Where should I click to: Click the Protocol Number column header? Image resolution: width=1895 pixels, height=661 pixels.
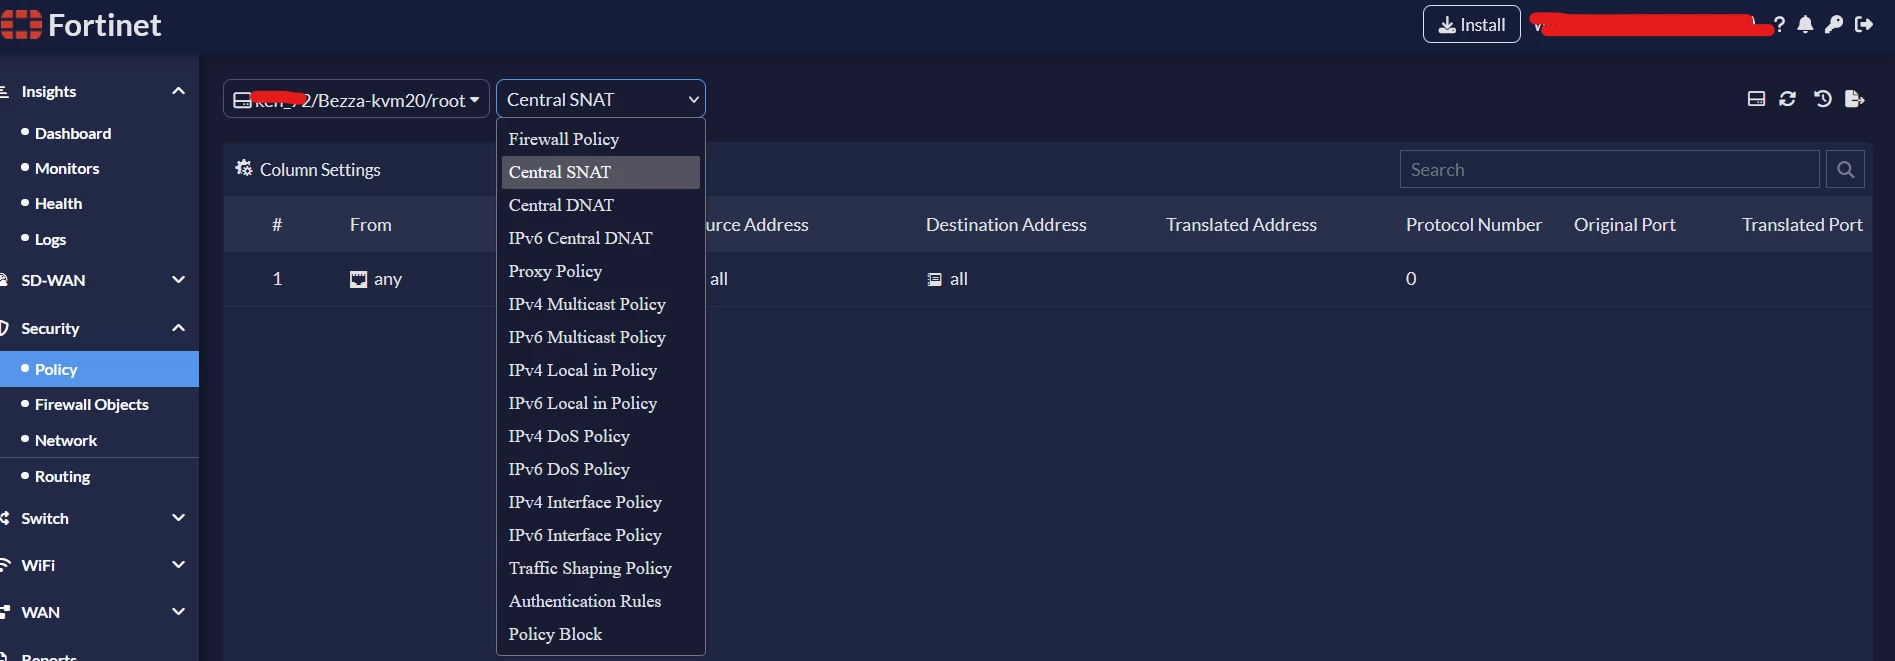click(1474, 225)
